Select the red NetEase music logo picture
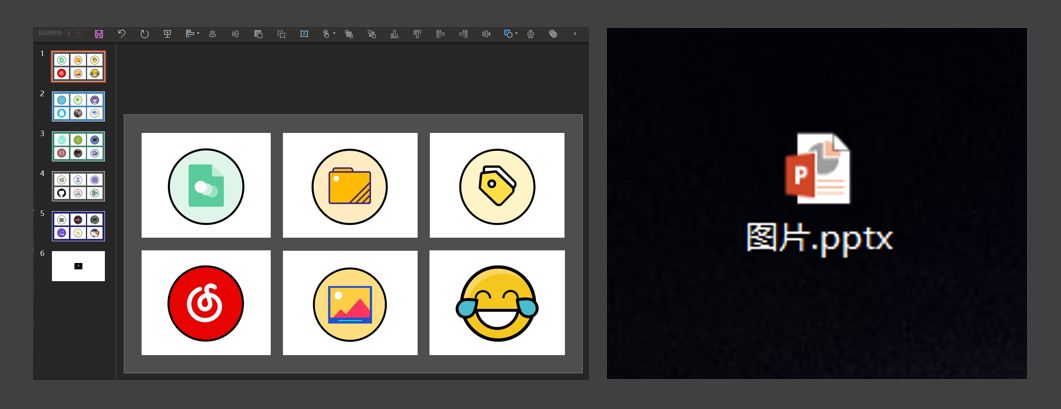Image resolution: width=1061 pixels, height=409 pixels. [206, 303]
